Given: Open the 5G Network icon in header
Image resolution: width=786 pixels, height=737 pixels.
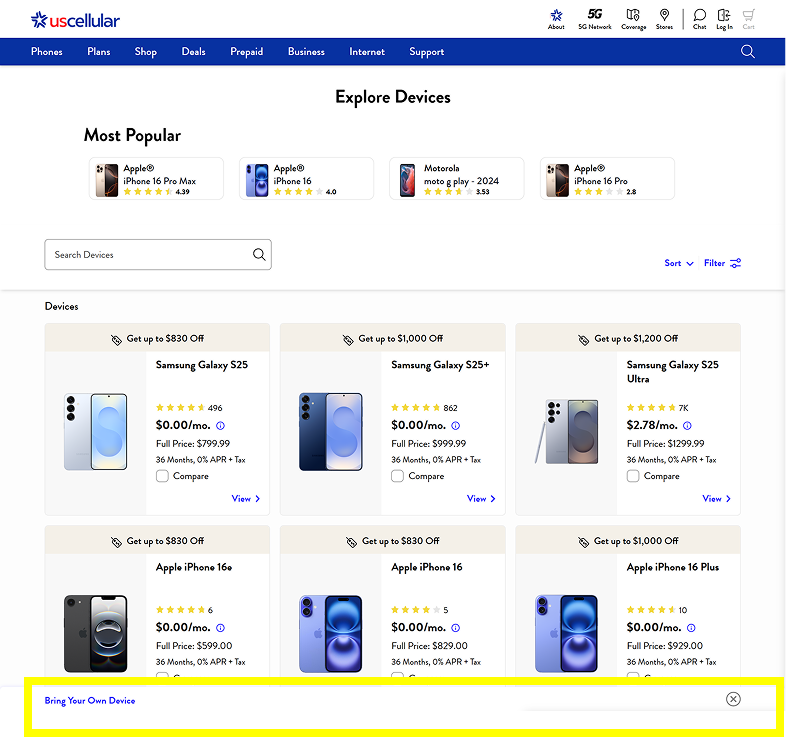Looking at the screenshot, I should coord(594,19).
